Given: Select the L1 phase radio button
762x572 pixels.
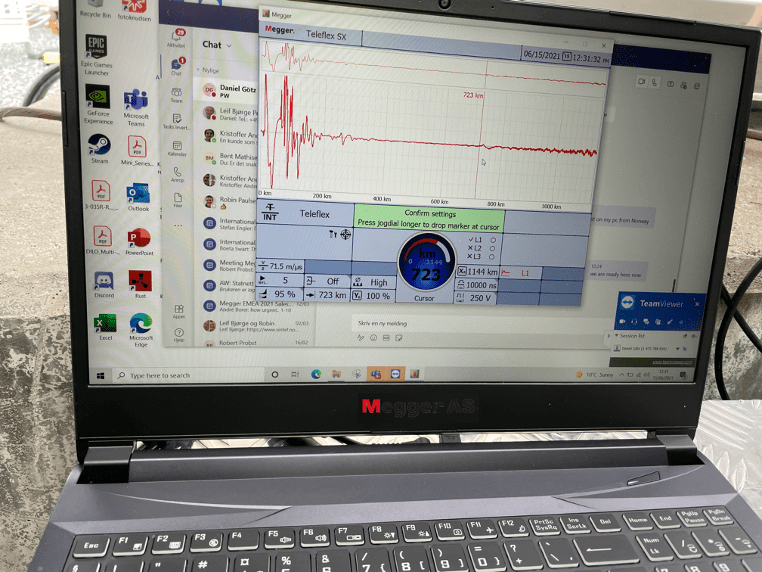Looking at the screenshot, I should point(493,240).
